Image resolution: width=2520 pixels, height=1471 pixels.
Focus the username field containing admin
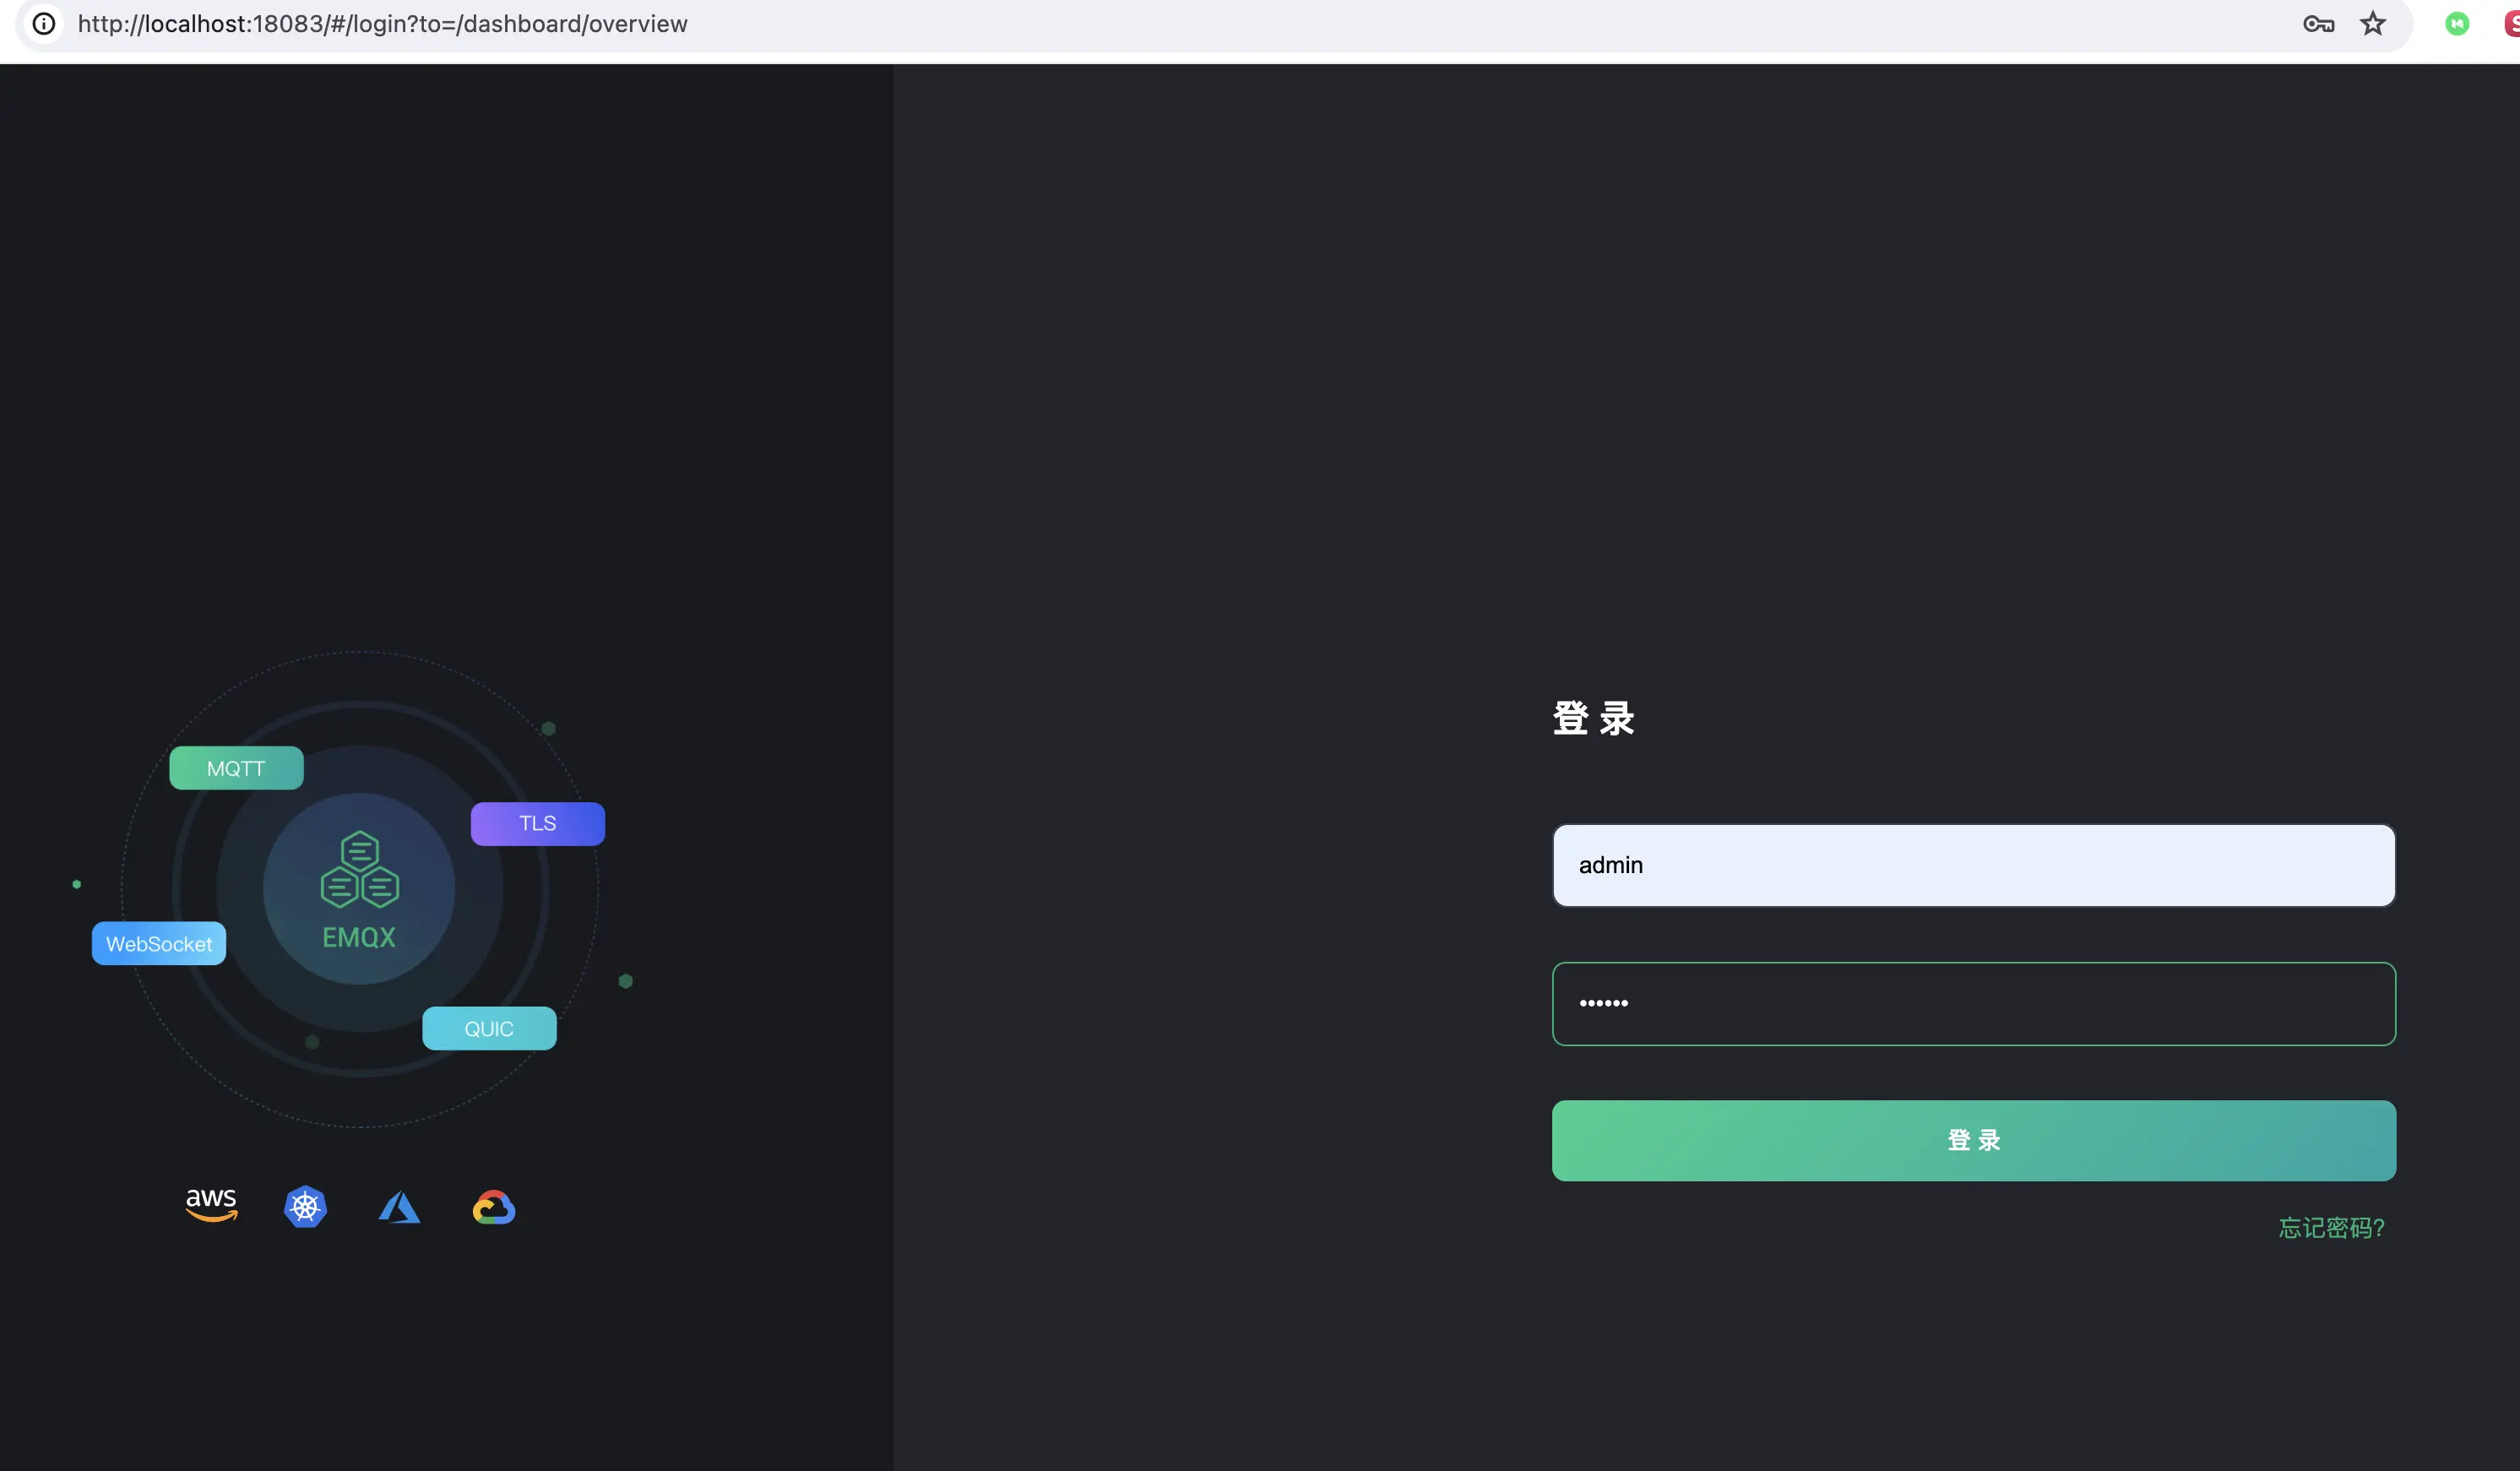(1973, 865)
